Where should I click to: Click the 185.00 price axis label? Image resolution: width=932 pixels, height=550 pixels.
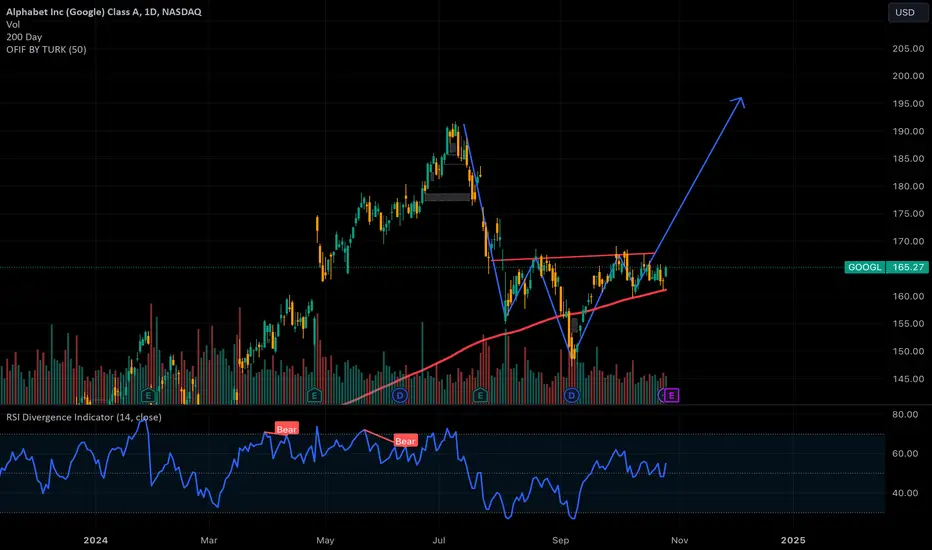point(908,159)
